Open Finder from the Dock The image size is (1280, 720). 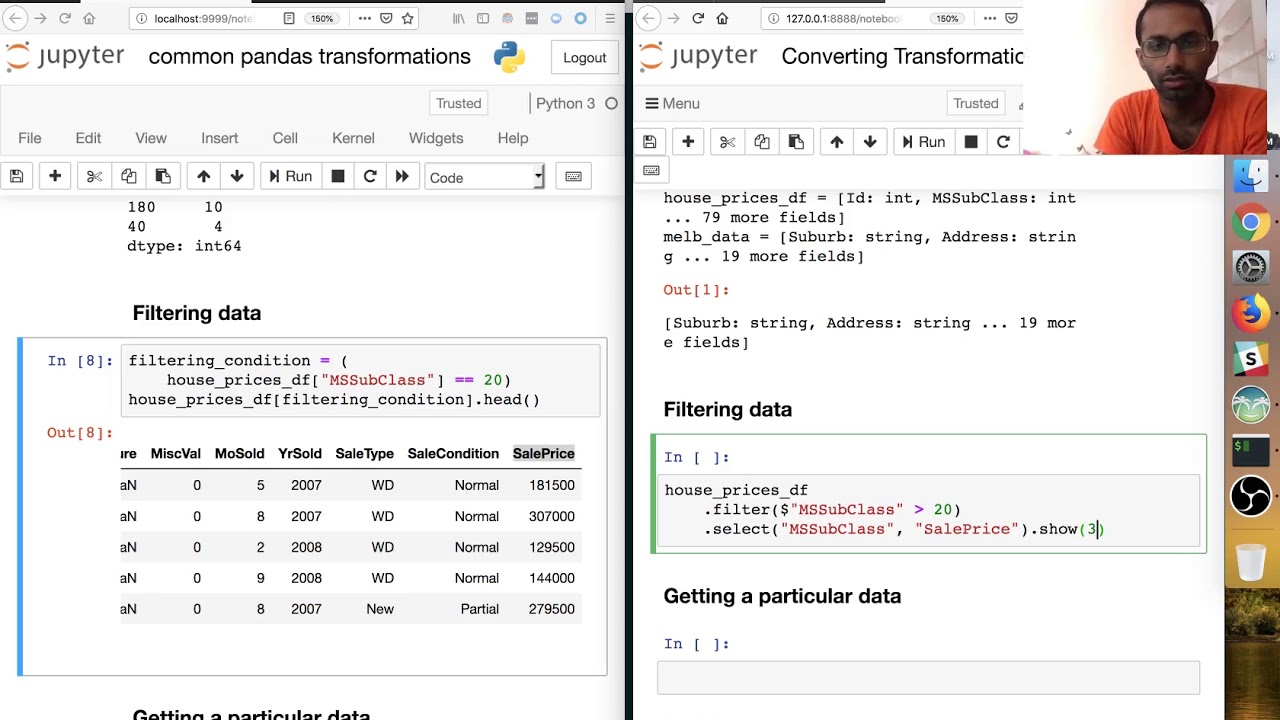(1251, 177)
